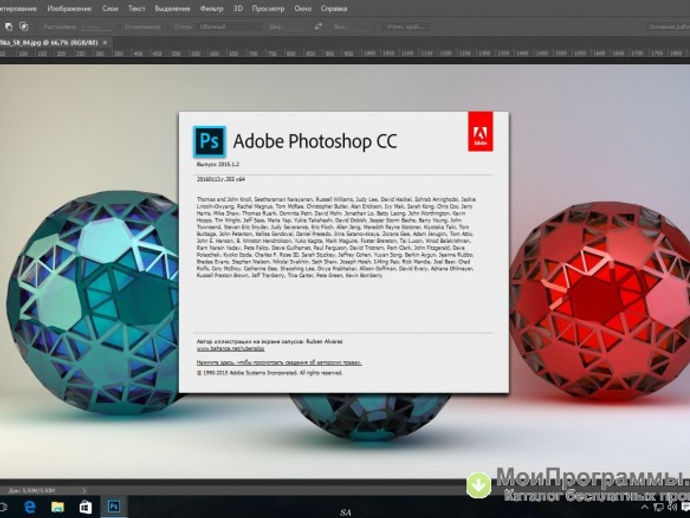
Task: Click the document size status bar text
Action: 32,490
